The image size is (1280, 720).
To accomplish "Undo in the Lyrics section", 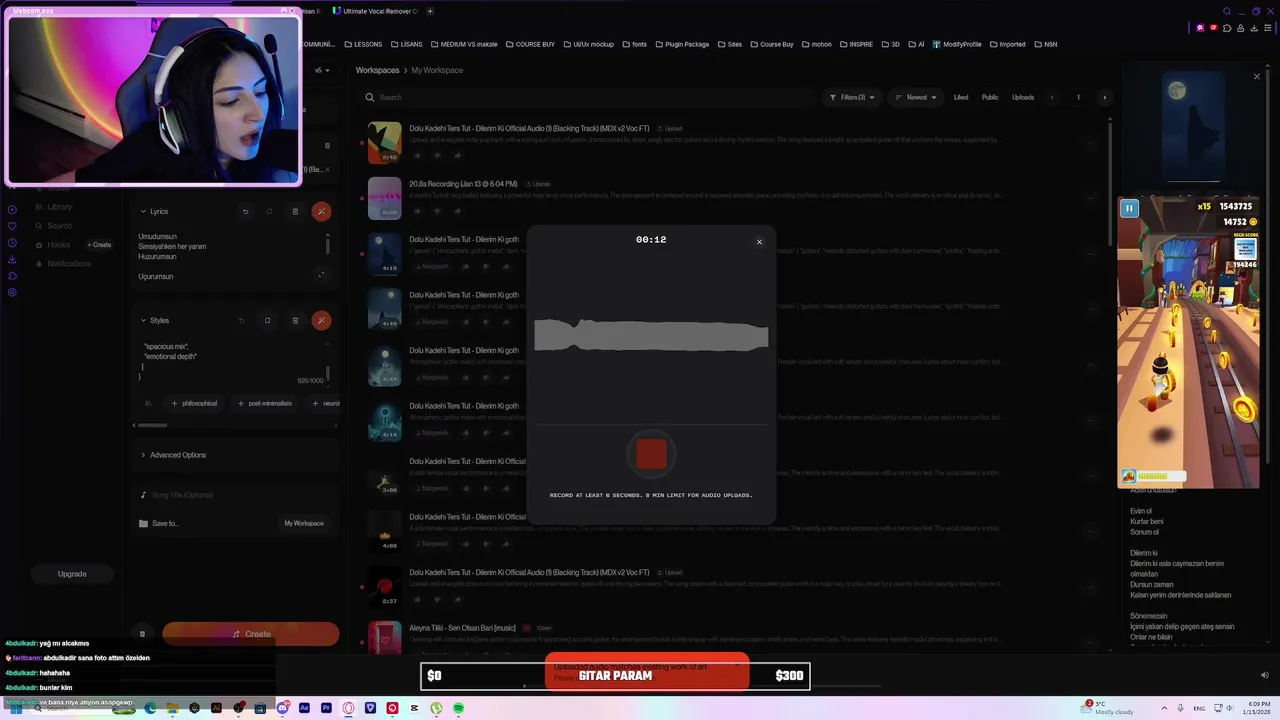I will point(245,212).
